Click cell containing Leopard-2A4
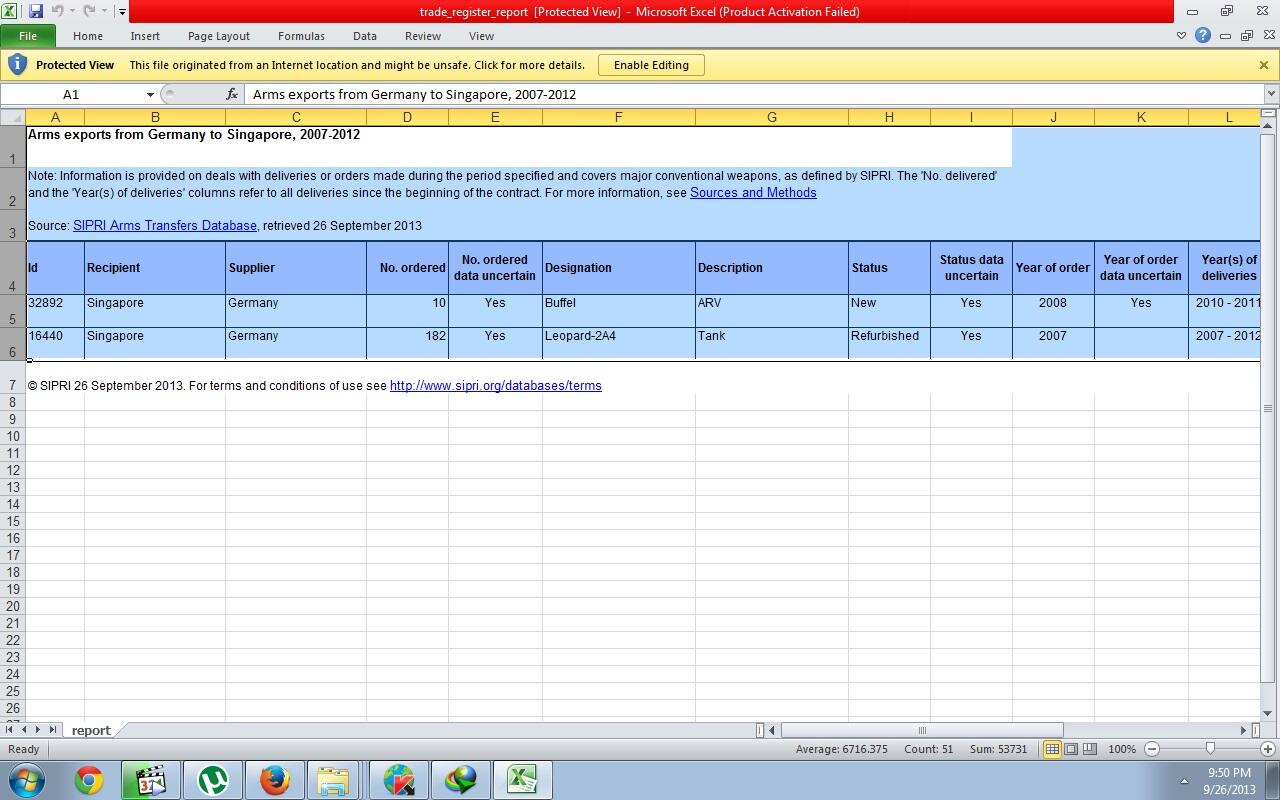Viewport: 1280px width, 800px height. click(619, 343)
